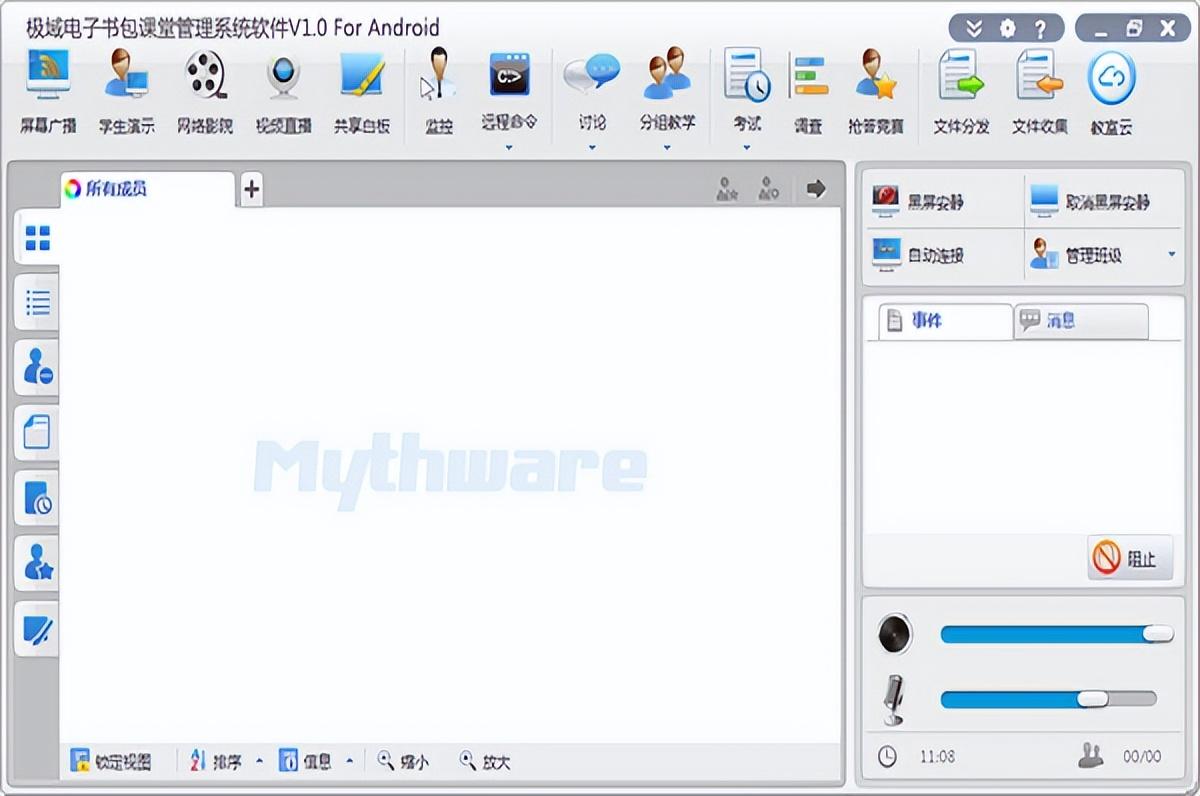The image size is (1200, 796).
Task: Click 缩小 zoom out
Action: pos(403,762)
